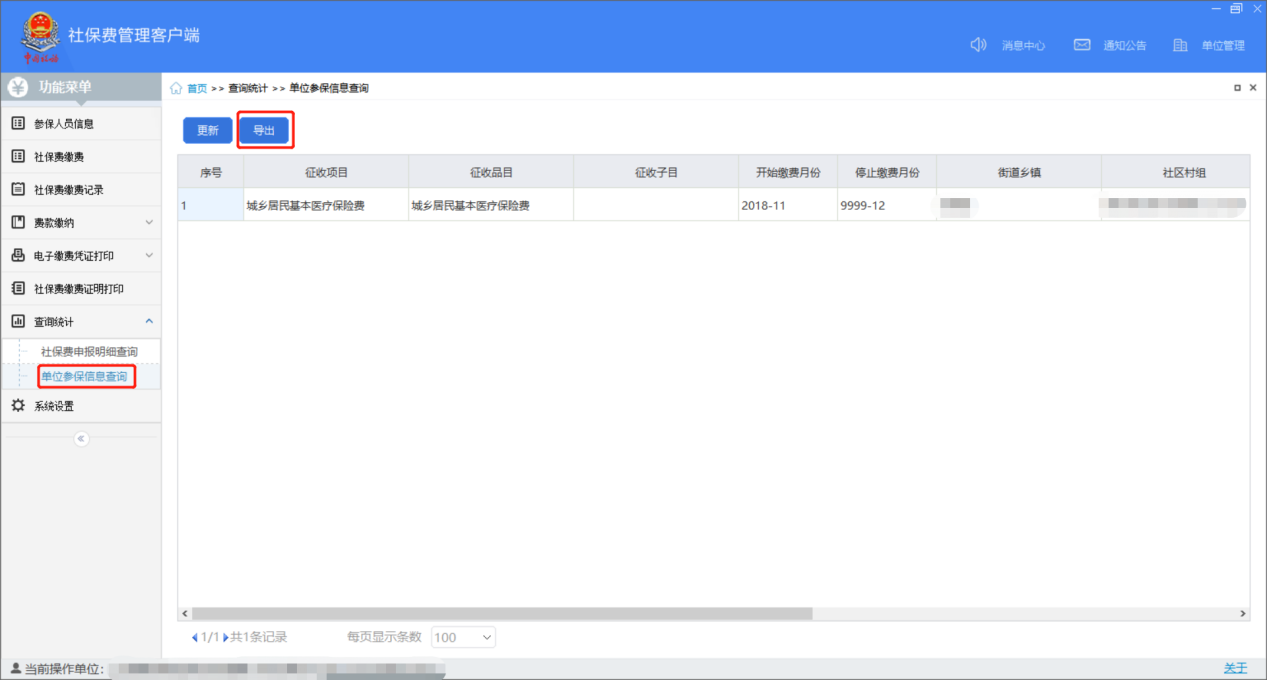The height and width of the screenshot is (680, 1267).
Task: Click the home icon in the breadcrumb
Action: tap(176, 88)
